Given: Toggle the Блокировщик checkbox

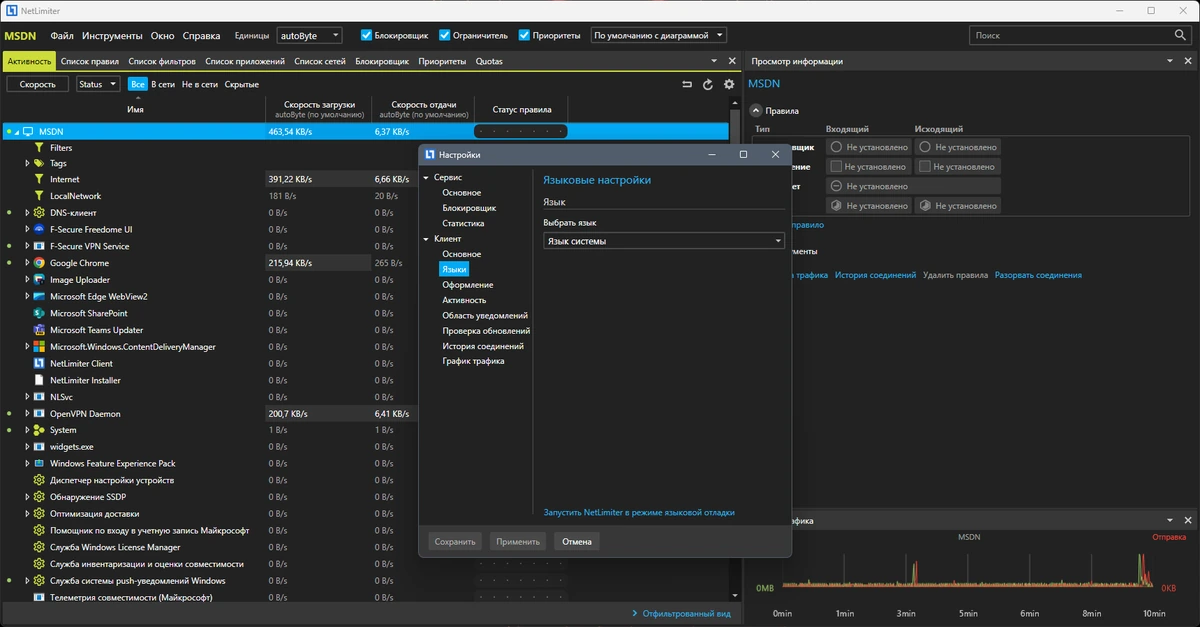Looking at the screenshot, I should point(366,35).
